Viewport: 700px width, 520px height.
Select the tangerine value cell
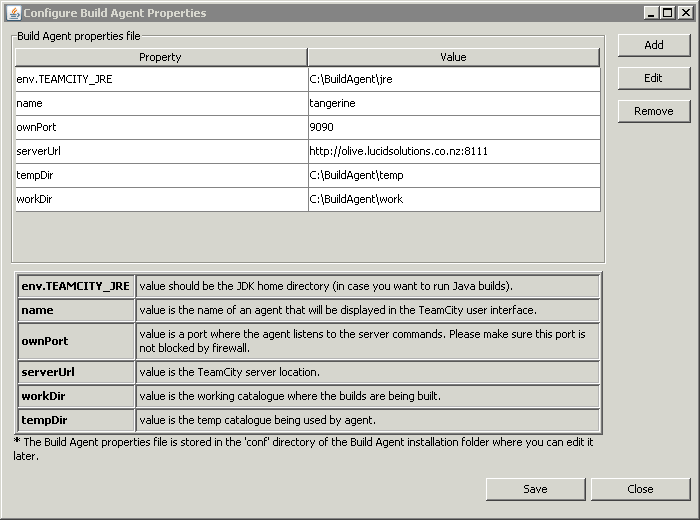point(454,104)
